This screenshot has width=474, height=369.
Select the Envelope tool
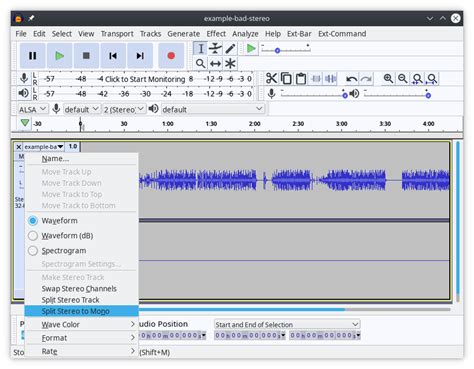[215, 49]
